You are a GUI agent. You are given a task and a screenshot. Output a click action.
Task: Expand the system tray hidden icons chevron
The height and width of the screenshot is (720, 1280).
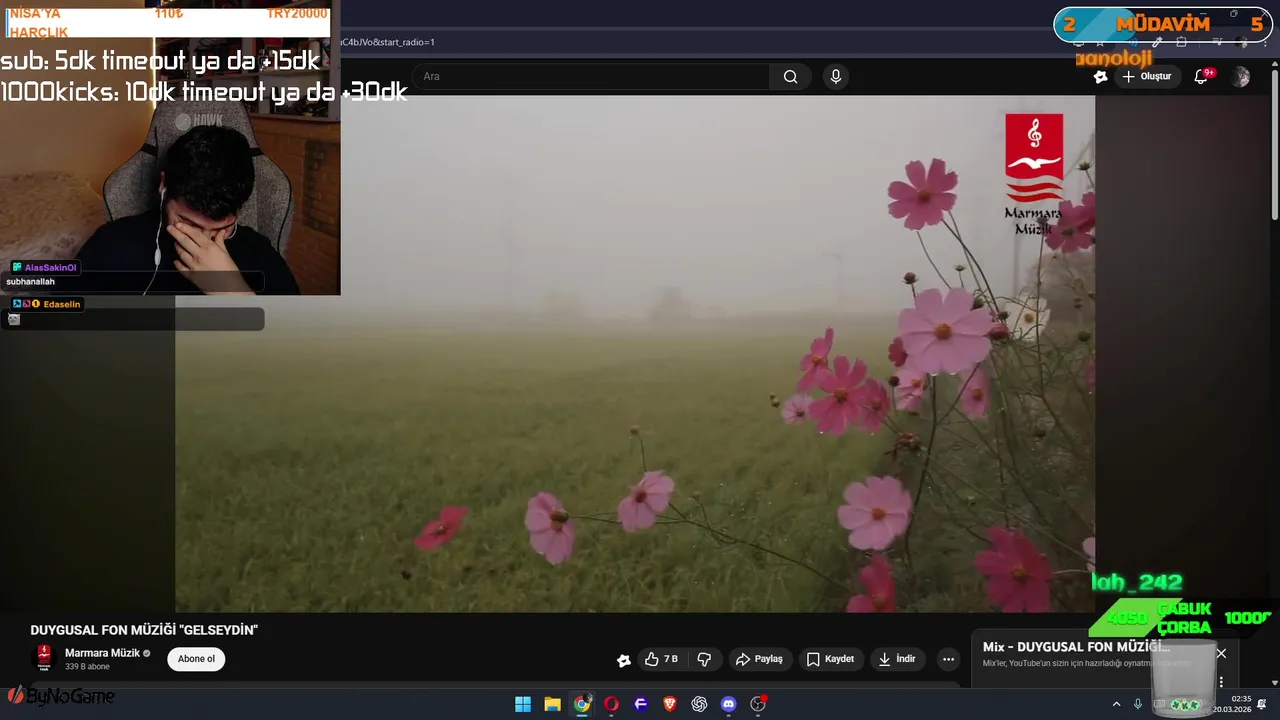pyautogui.click(x=1116, y=704)
